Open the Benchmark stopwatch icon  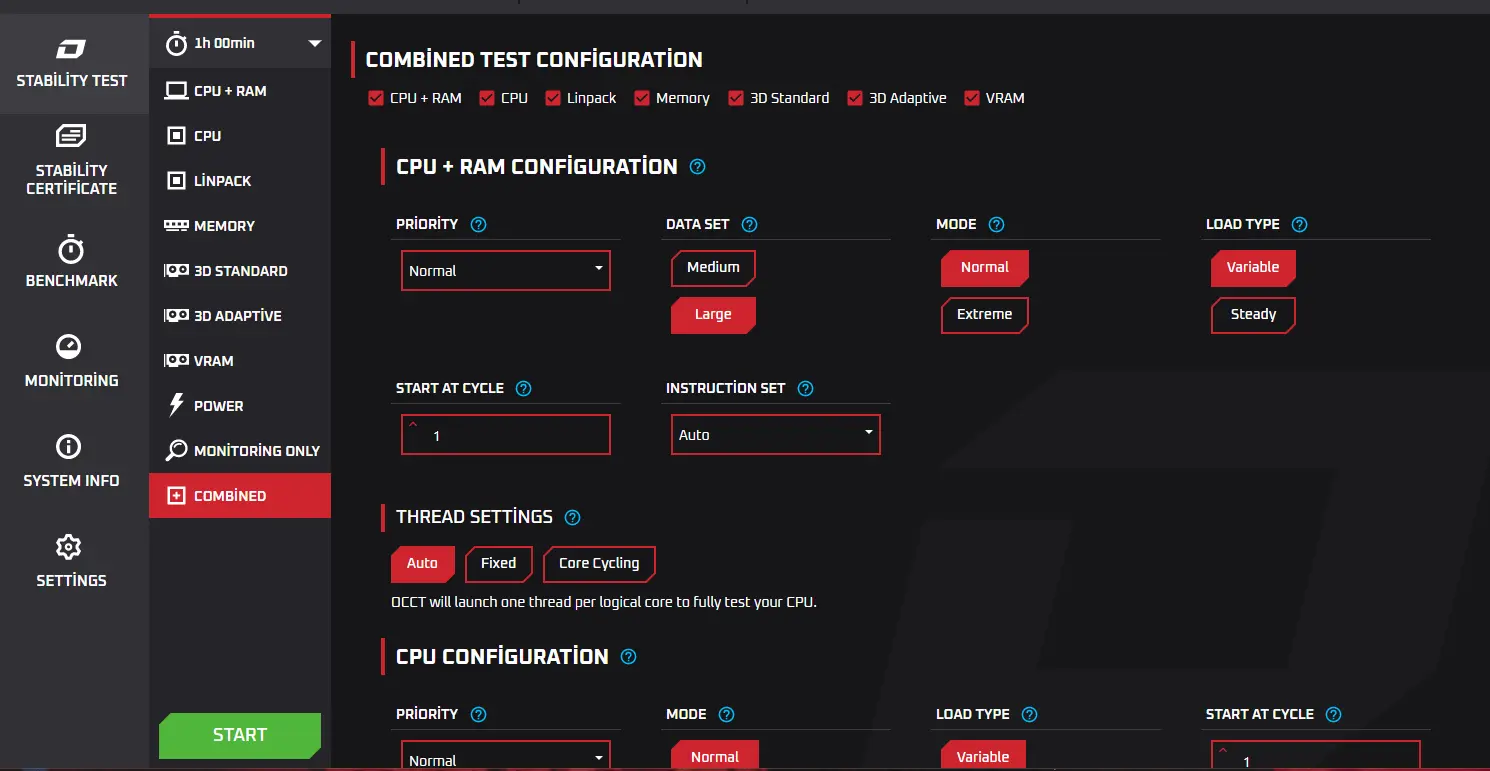(71, 249)
